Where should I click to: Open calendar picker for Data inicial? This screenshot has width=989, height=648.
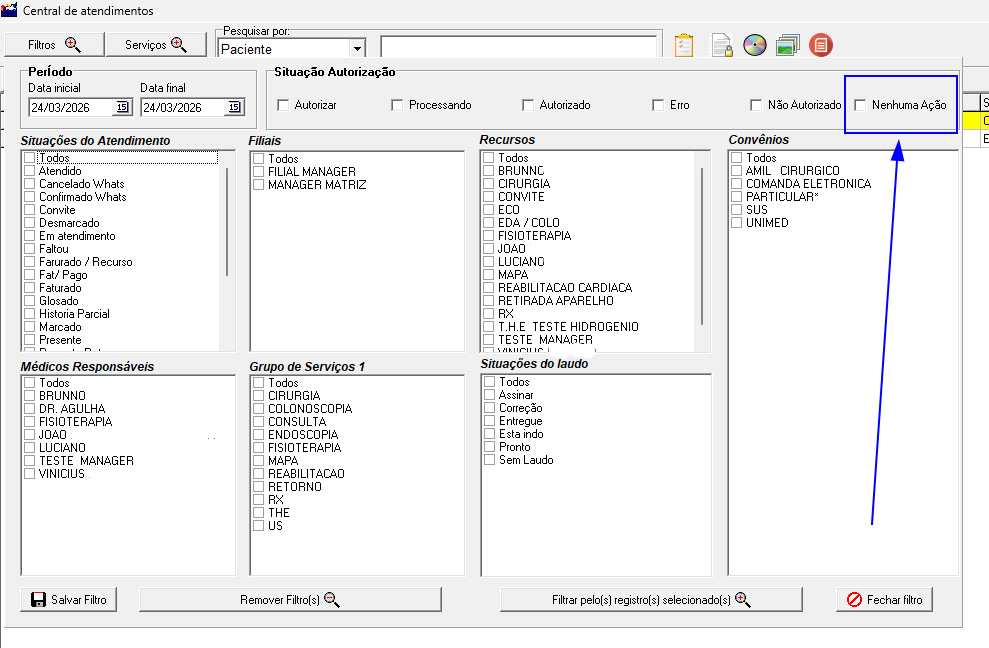(122, 107)
